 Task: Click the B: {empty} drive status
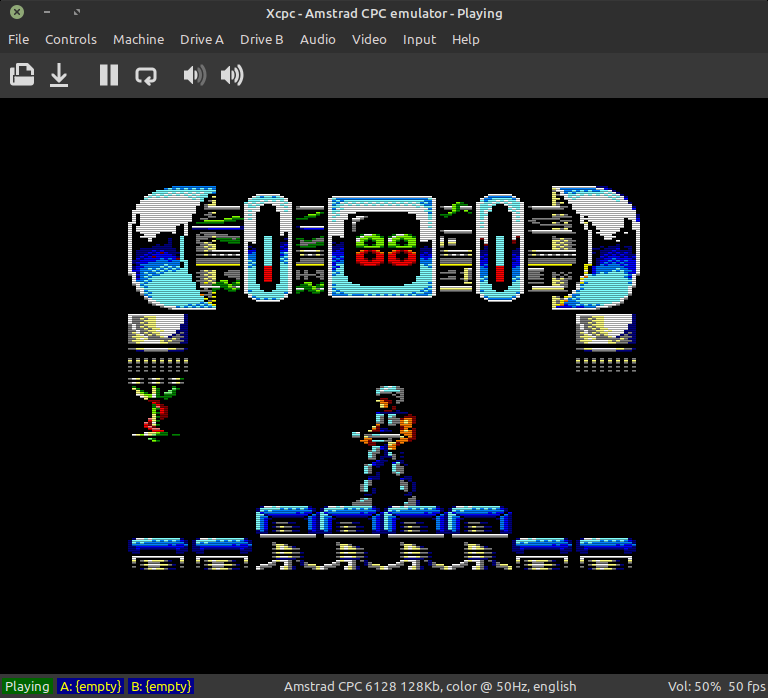161,686
